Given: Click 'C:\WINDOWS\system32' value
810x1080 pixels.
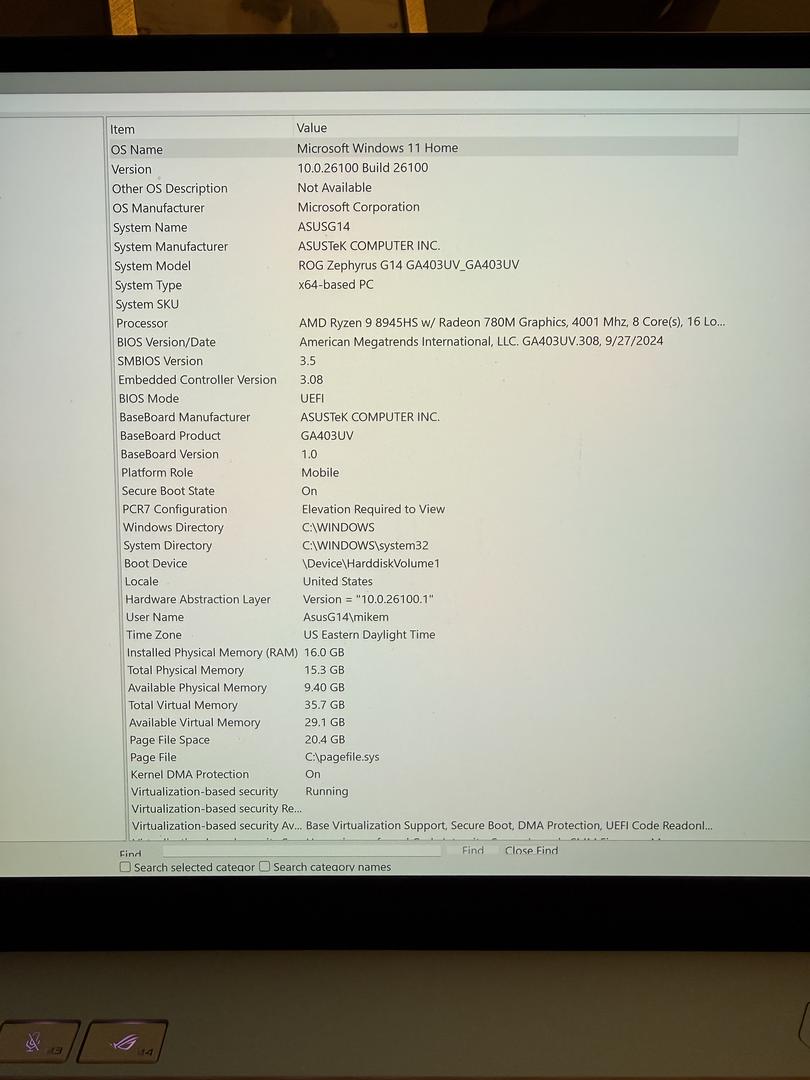Looking at the screenshot, I should tap(365, 545).
